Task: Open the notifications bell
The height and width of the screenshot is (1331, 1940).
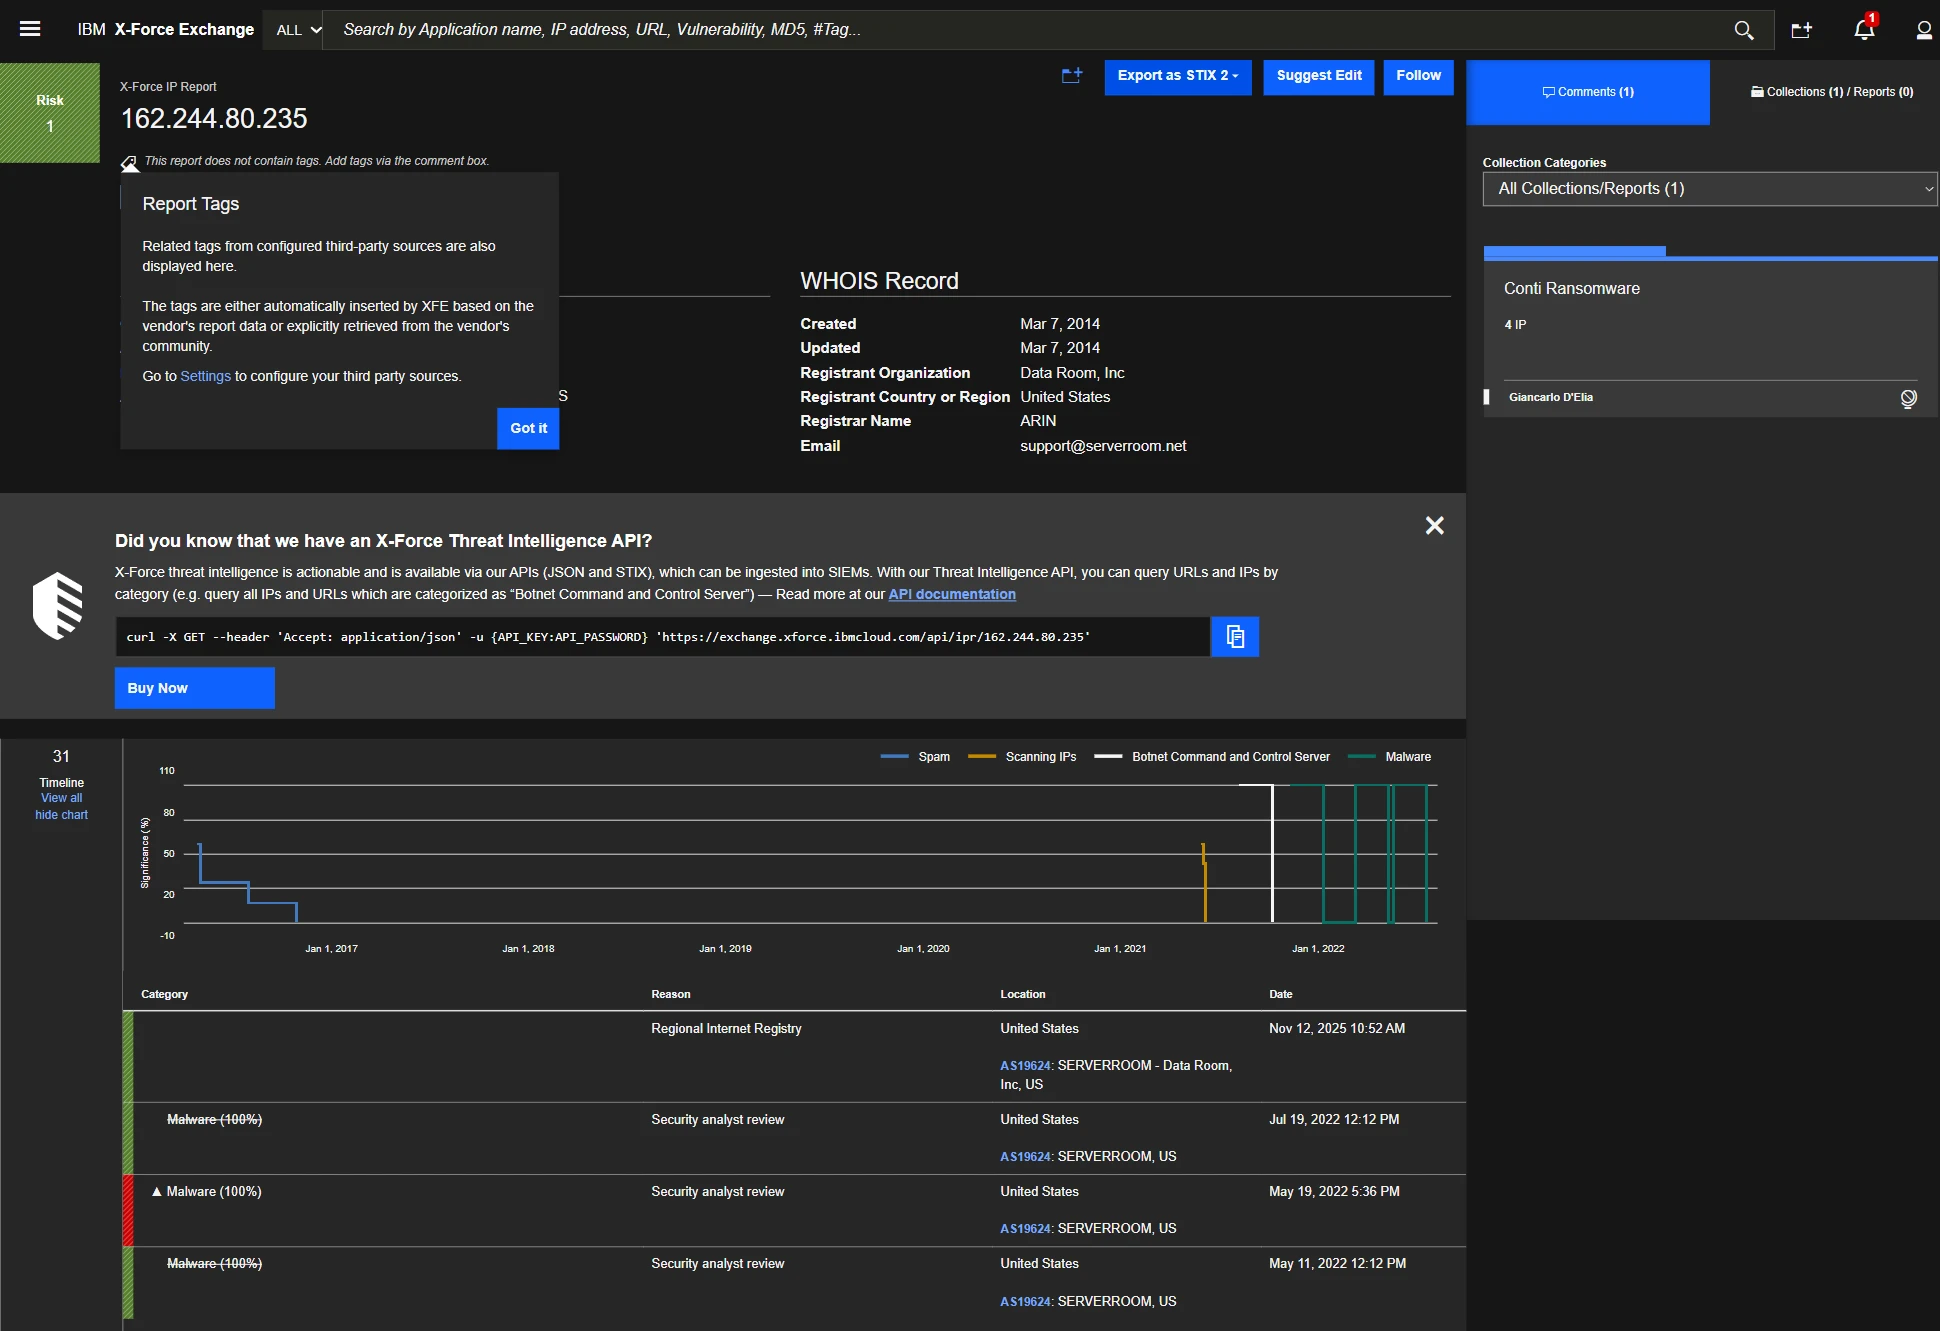Action: click(x=1864, y=29)
